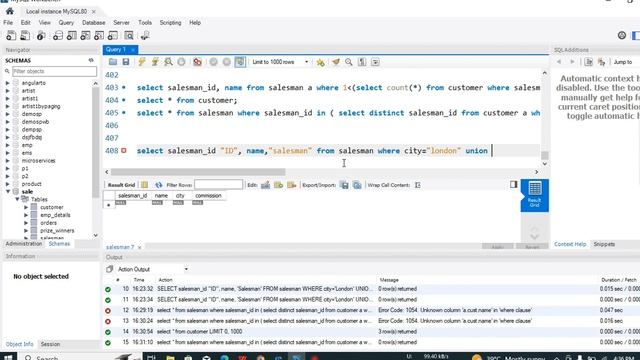Screen dimensions: 640x360
Task: Click the search table data toolbar icon
Action: tap(129, 36)
